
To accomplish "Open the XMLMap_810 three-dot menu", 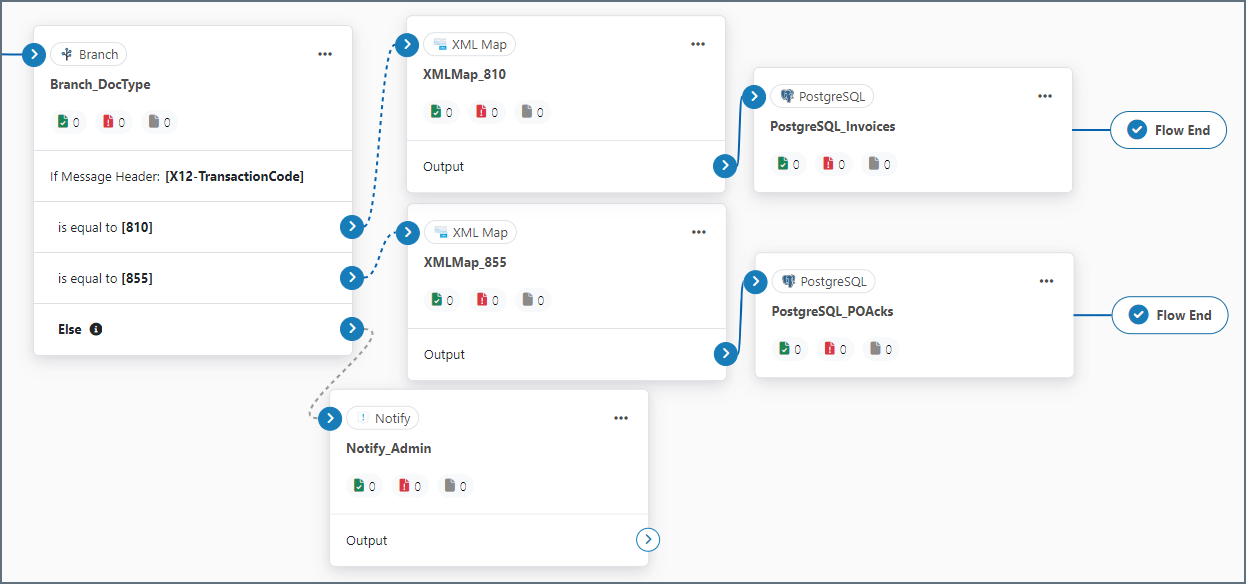I will pyautogui.click(x=698, y=44).
